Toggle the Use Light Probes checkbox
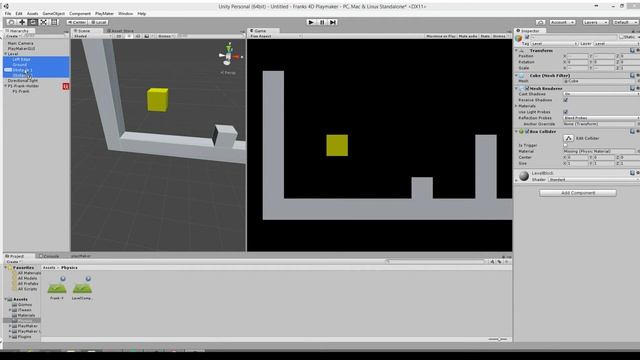 tap(566, 112)
